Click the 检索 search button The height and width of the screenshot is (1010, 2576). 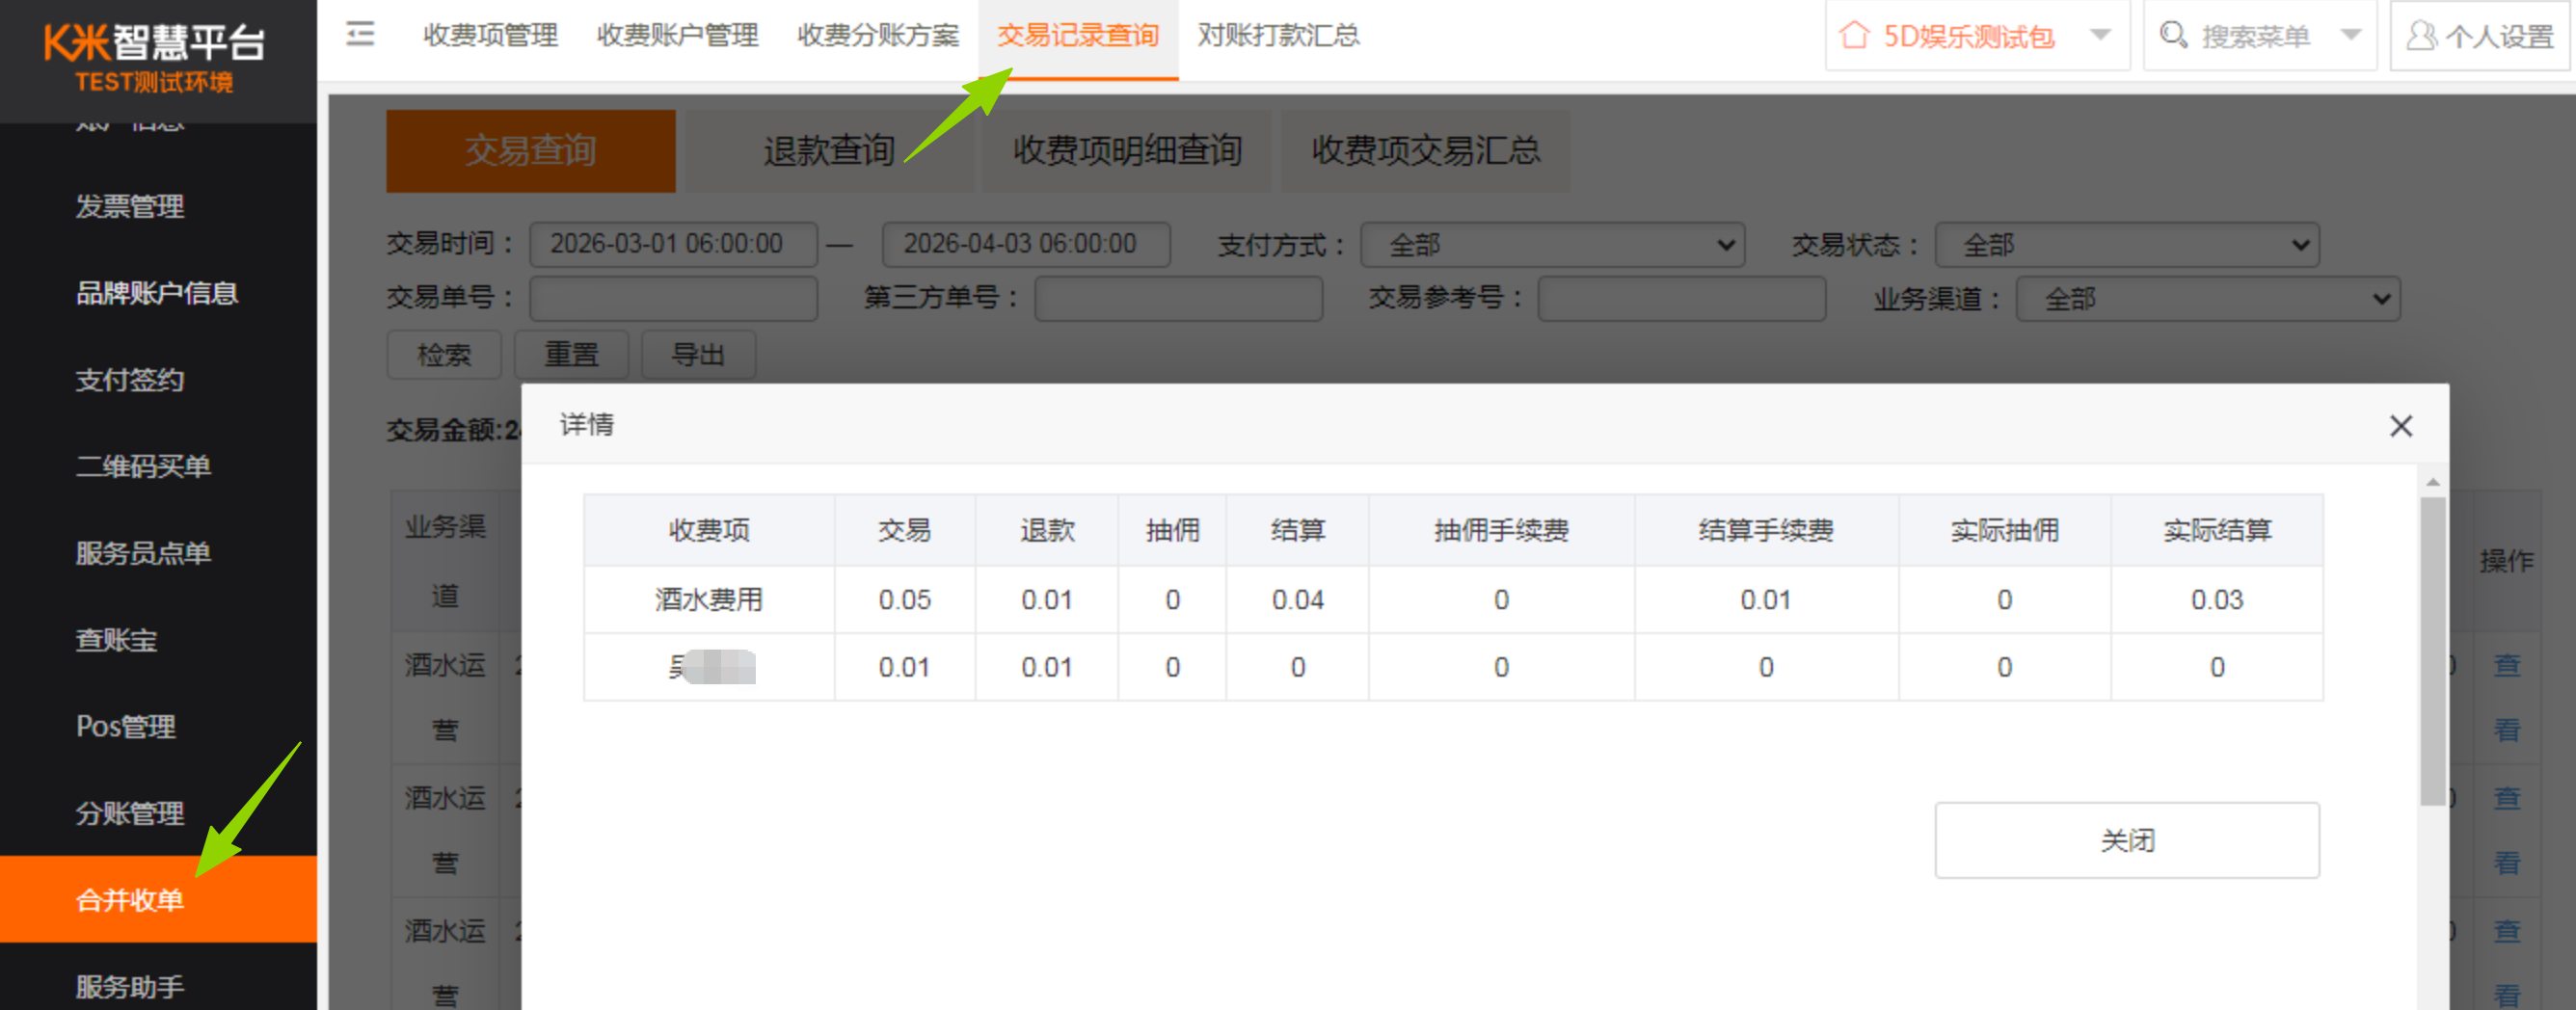tap(443, 354)
